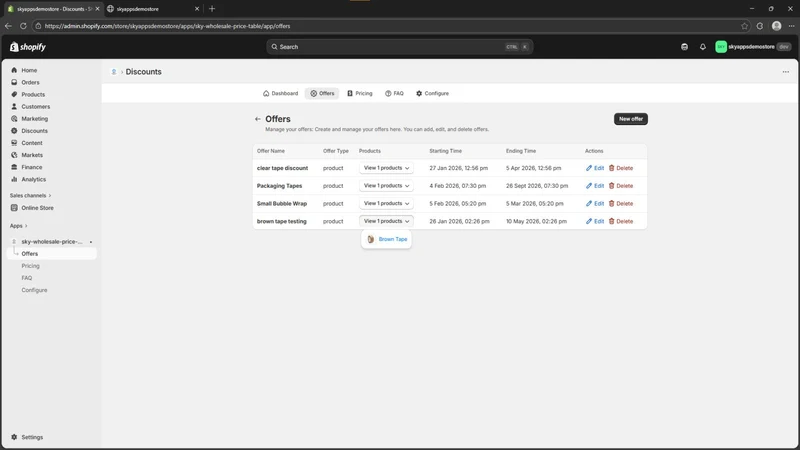Switch to Pricing tab
Viewport: 800px width, 450px height.
coord(360,93)
